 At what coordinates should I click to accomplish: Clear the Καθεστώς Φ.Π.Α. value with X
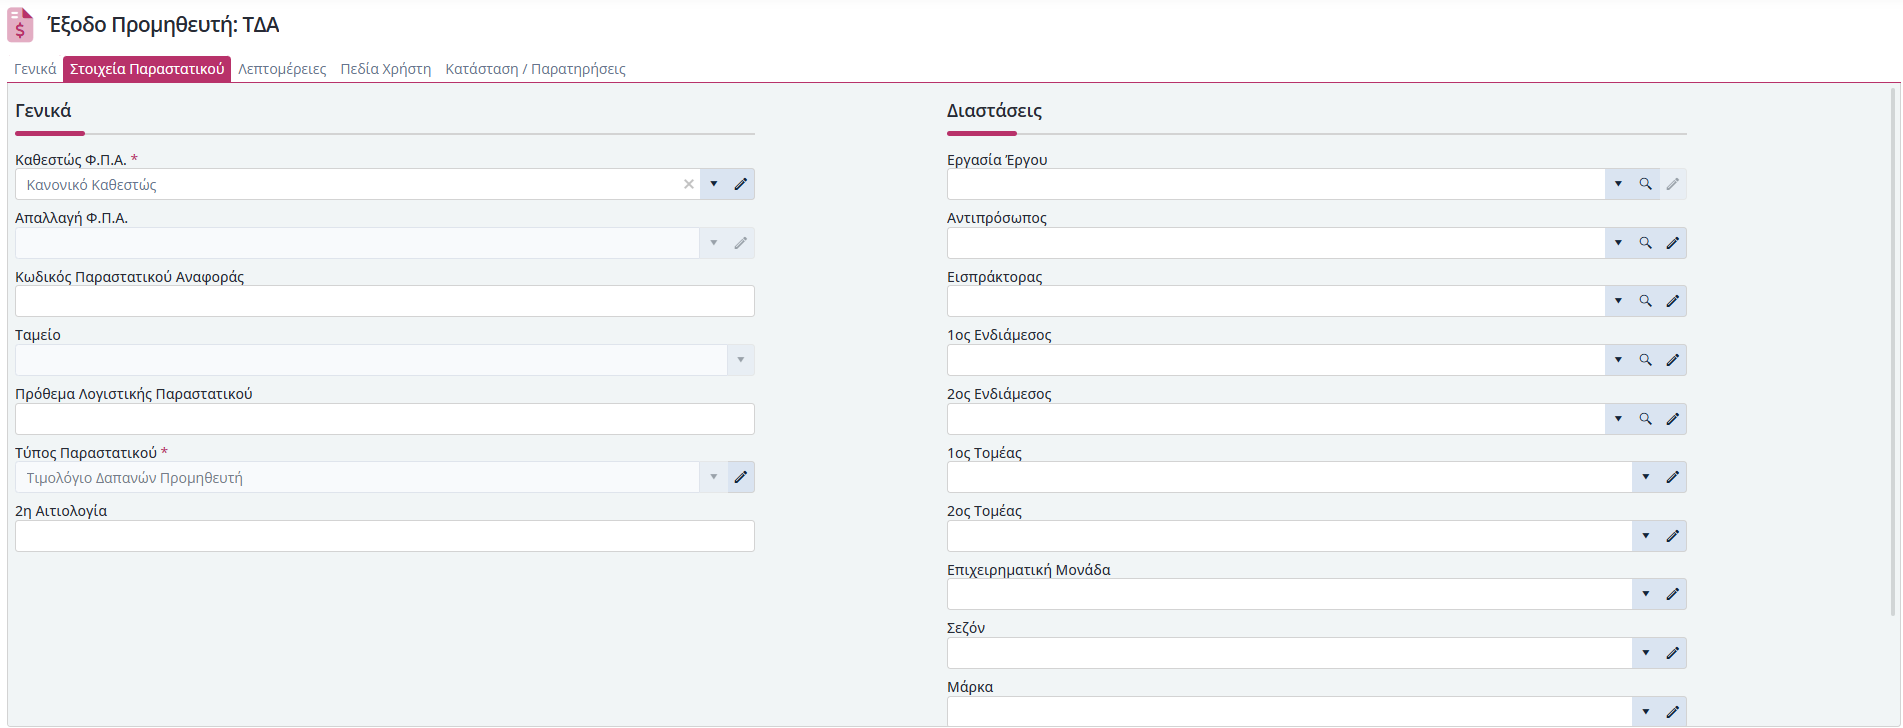coord(689,184)
